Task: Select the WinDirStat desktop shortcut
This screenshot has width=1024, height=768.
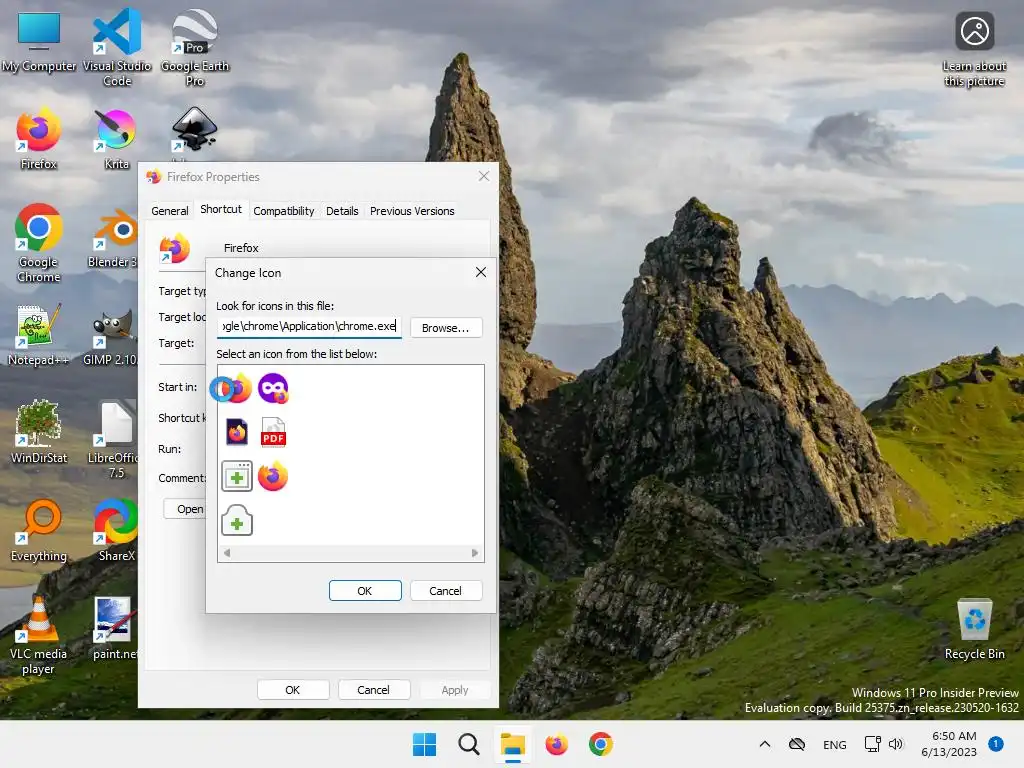Action: click(x=39, y=432)
